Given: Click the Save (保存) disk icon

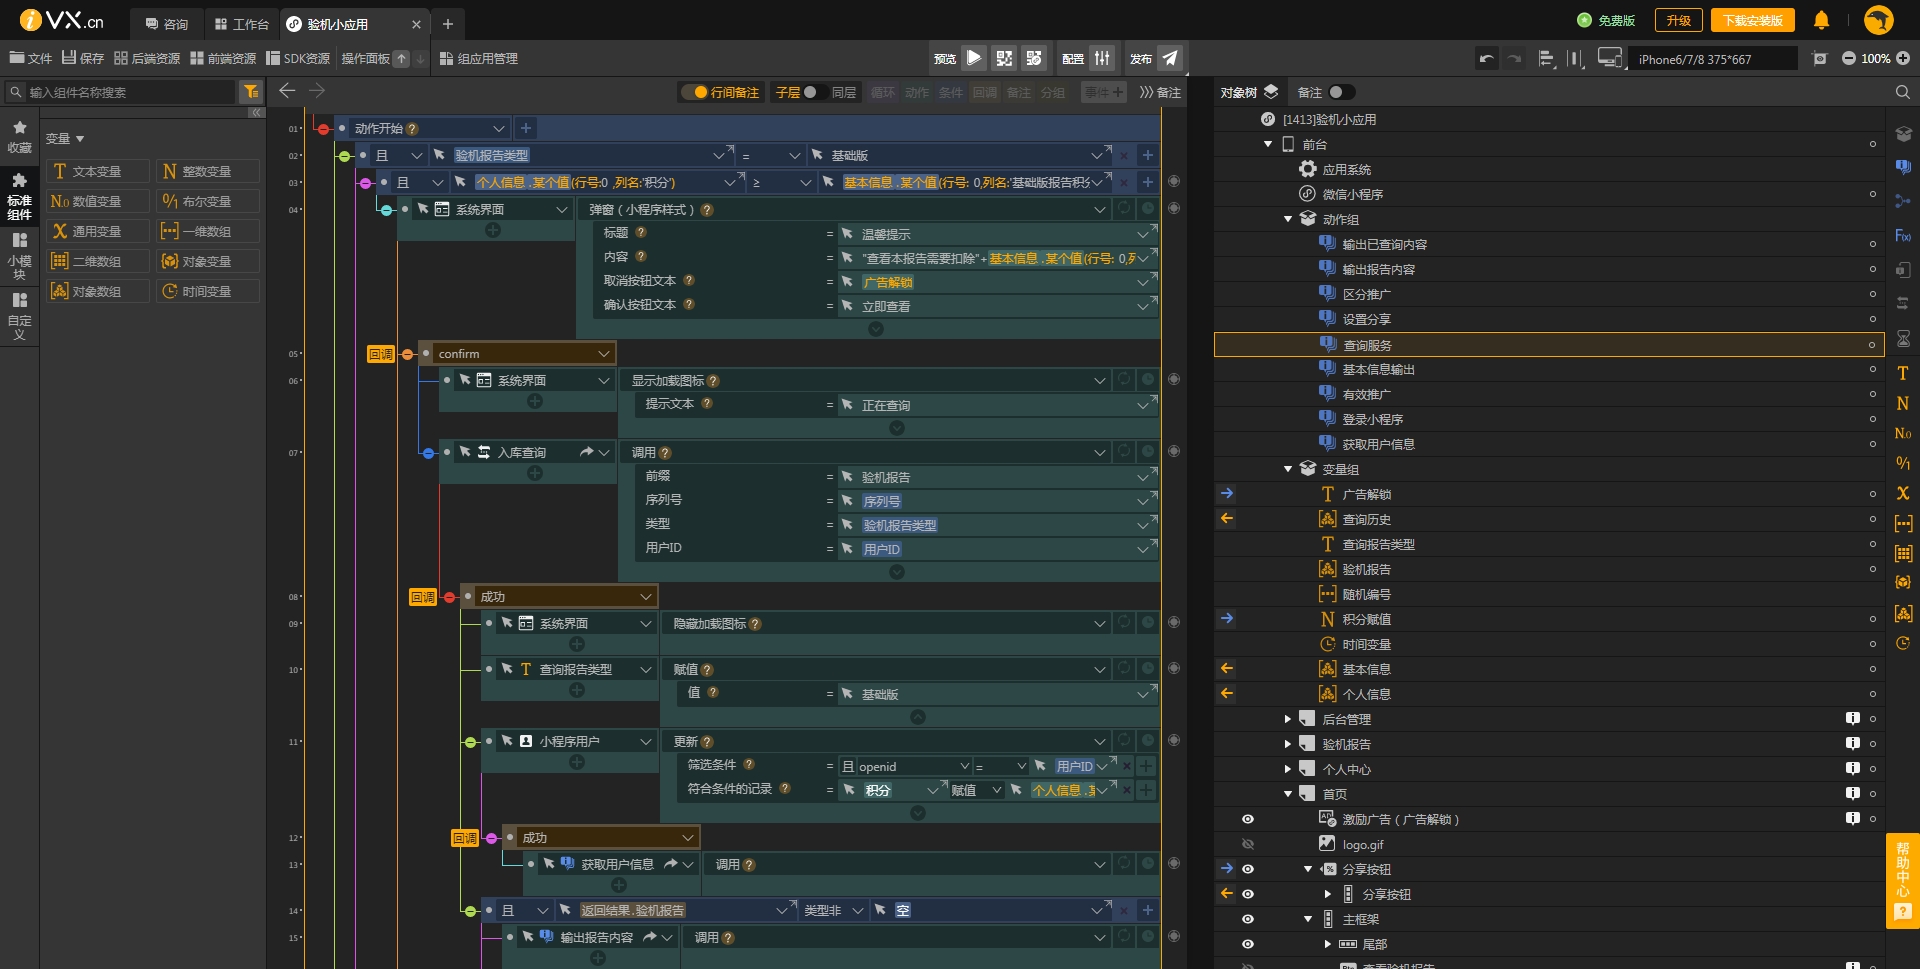Looking at the screenshot, I should 69,58.
